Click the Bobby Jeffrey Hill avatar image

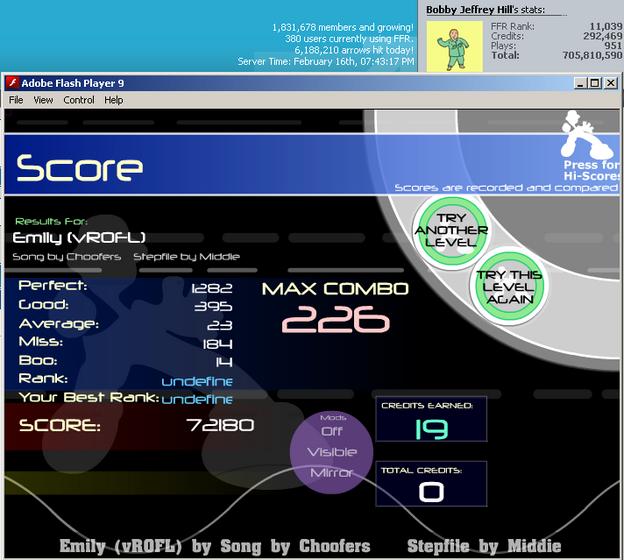tap(455, 46)
